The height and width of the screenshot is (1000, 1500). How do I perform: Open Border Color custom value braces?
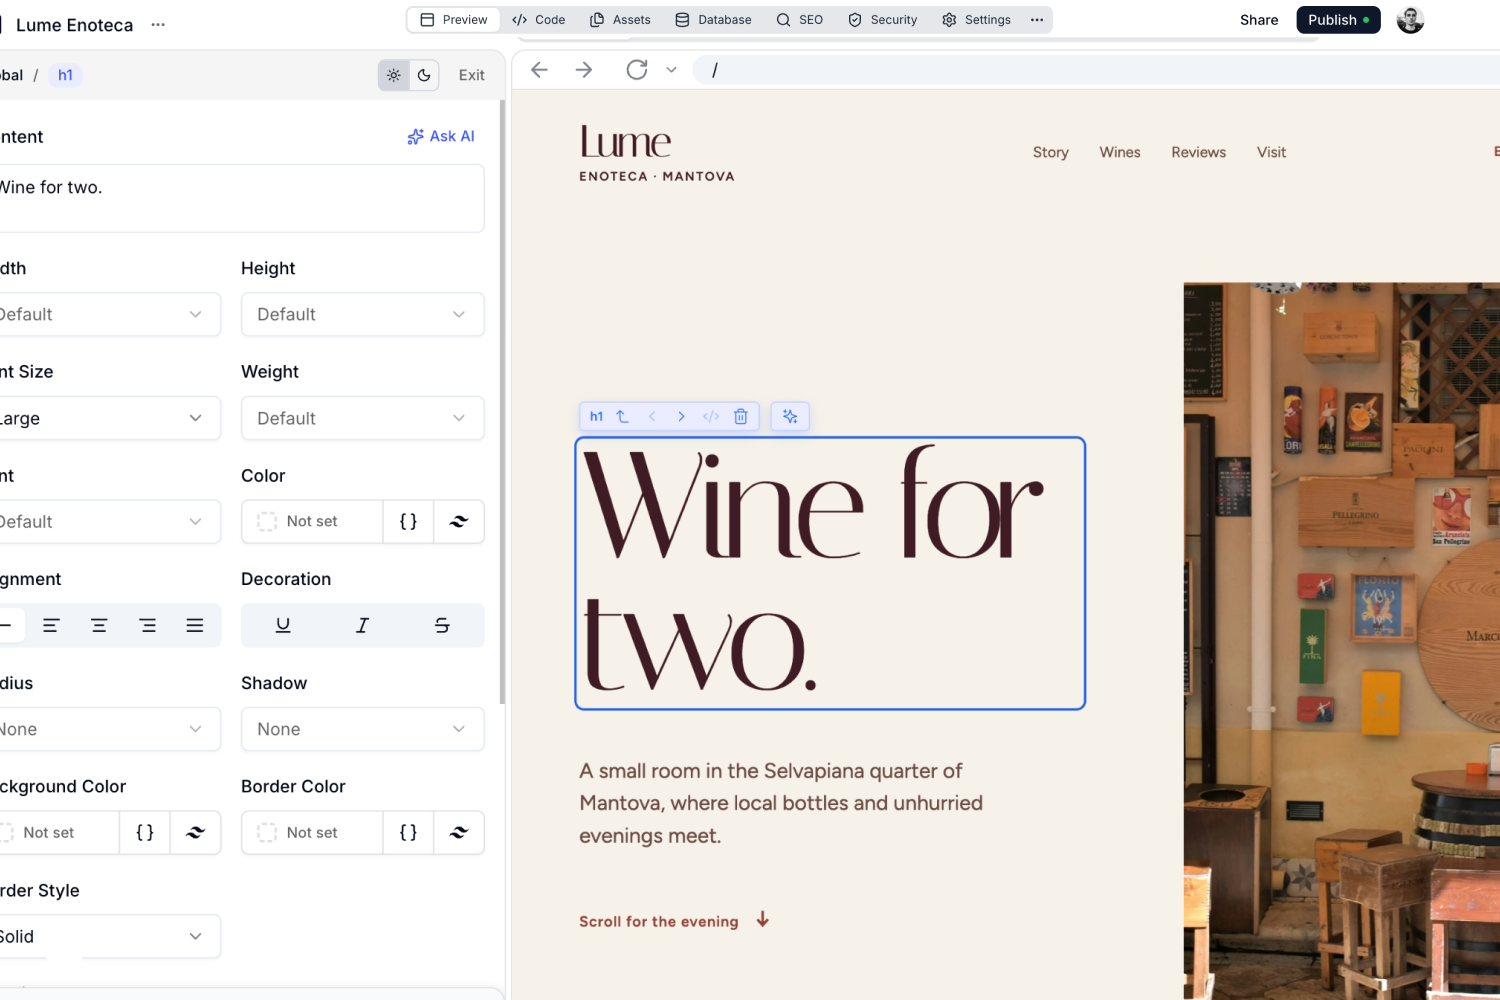click(x=408, y=833)
